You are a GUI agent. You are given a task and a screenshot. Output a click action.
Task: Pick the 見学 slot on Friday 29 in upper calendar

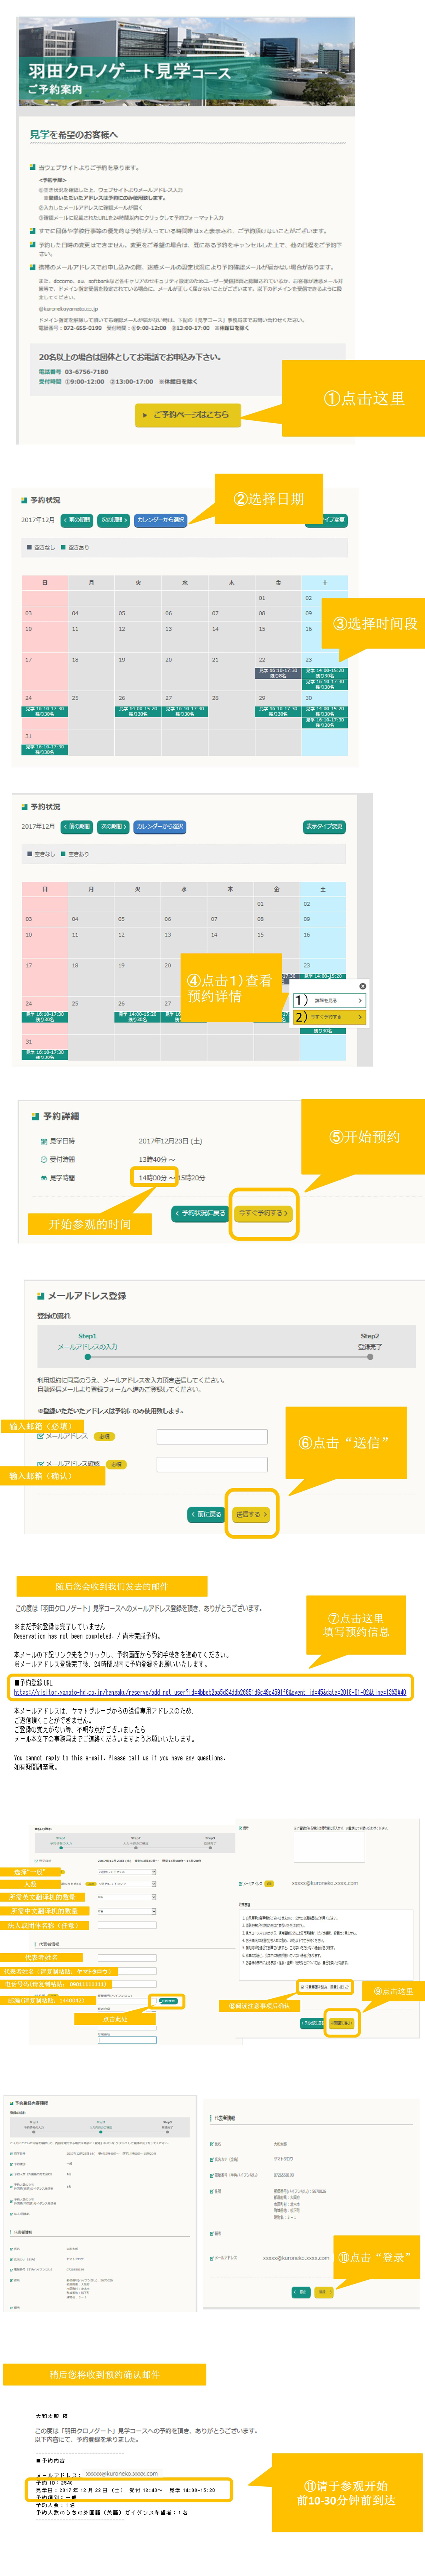(278, 711)
